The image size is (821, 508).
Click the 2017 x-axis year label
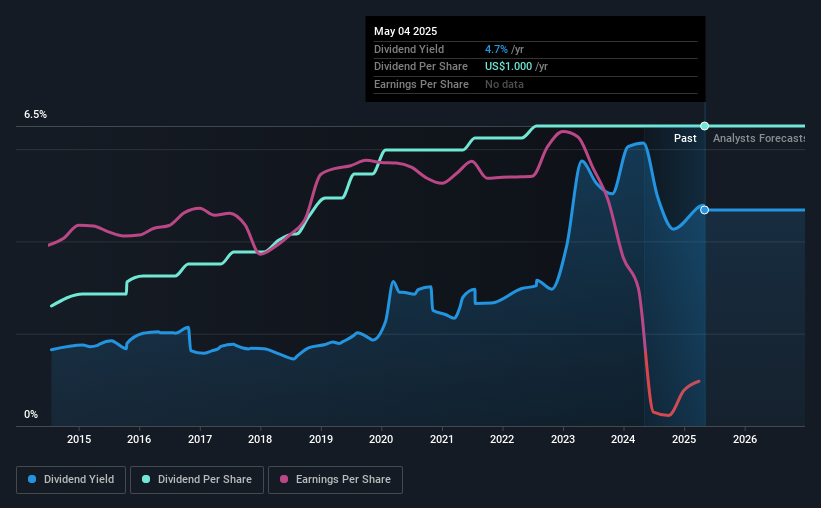click(x=200, y=439)
